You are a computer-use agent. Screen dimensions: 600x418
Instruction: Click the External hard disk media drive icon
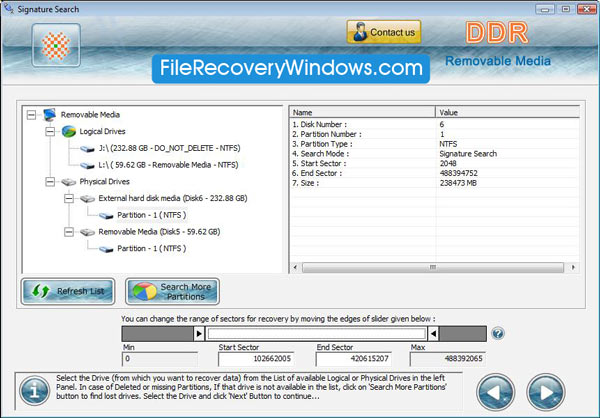click(87, 199)
